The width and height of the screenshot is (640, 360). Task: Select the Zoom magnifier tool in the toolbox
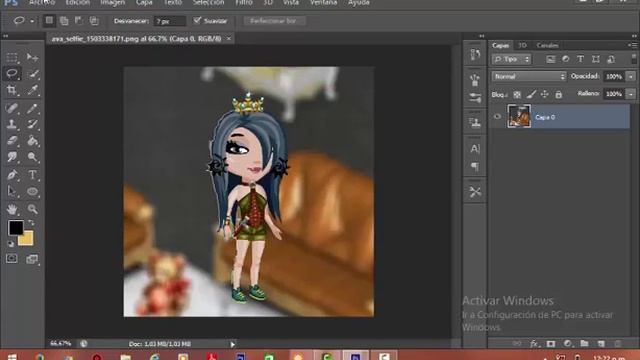pos(32,209)
